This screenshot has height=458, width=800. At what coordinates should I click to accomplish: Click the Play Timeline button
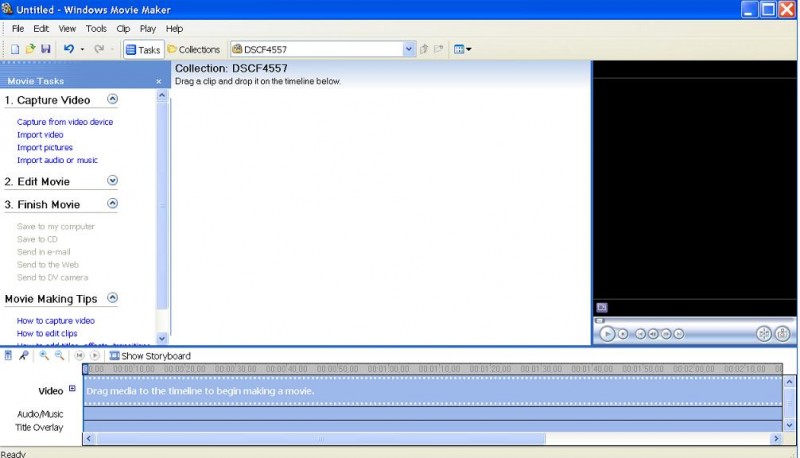coord(94,355)
